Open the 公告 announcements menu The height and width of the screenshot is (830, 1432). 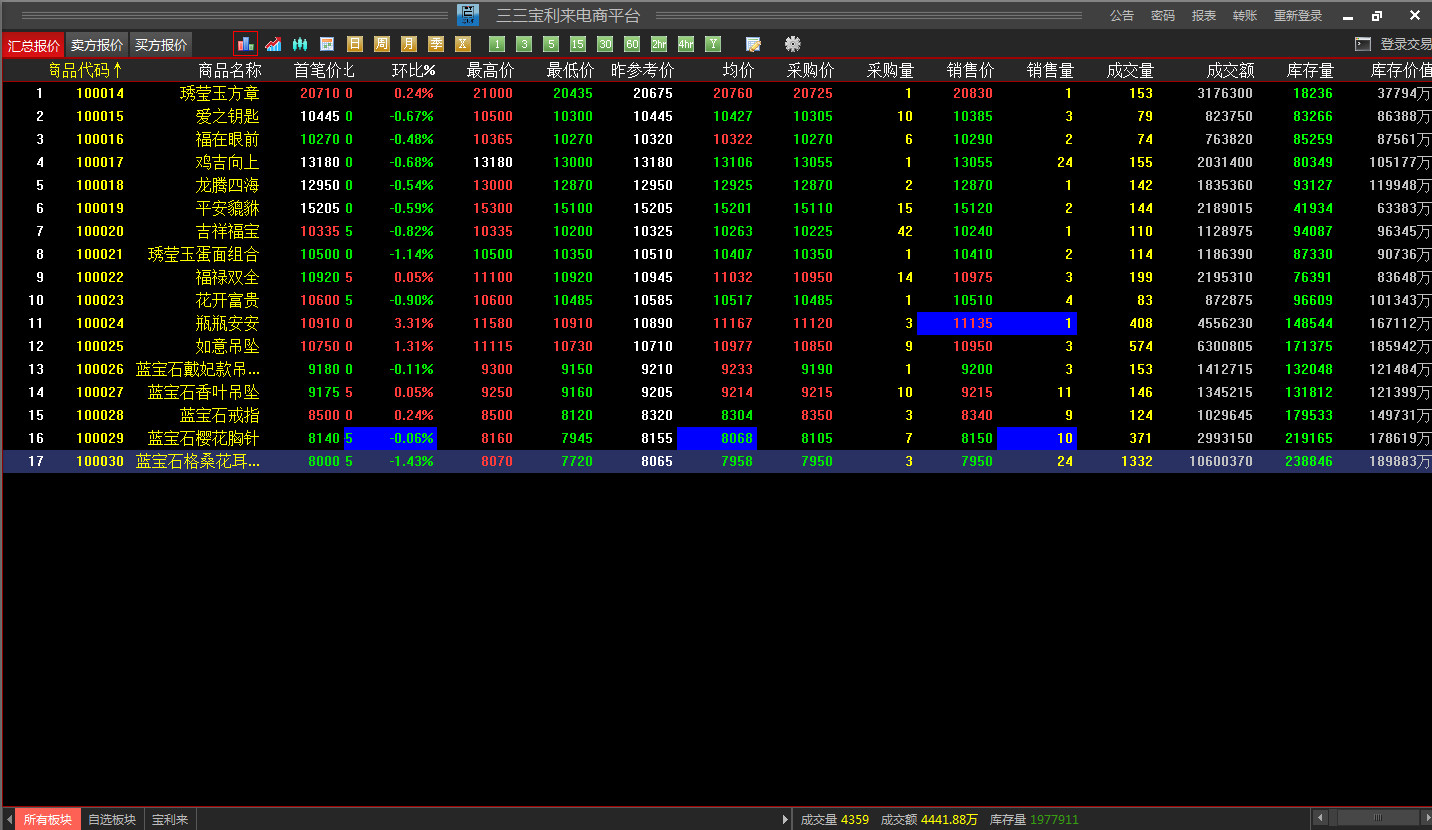[x=1122, y=16]
